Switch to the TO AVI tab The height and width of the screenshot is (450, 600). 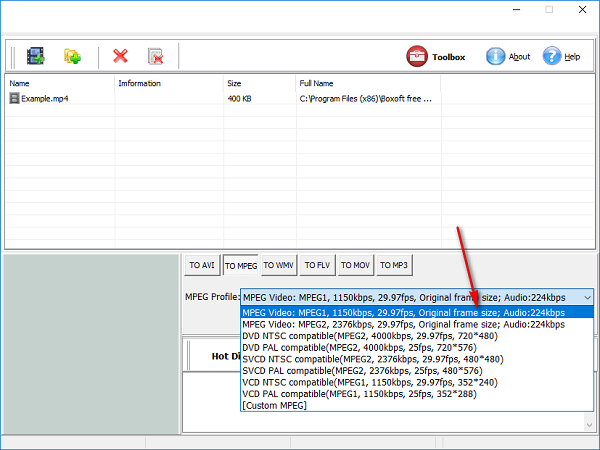tap(202, 265)
